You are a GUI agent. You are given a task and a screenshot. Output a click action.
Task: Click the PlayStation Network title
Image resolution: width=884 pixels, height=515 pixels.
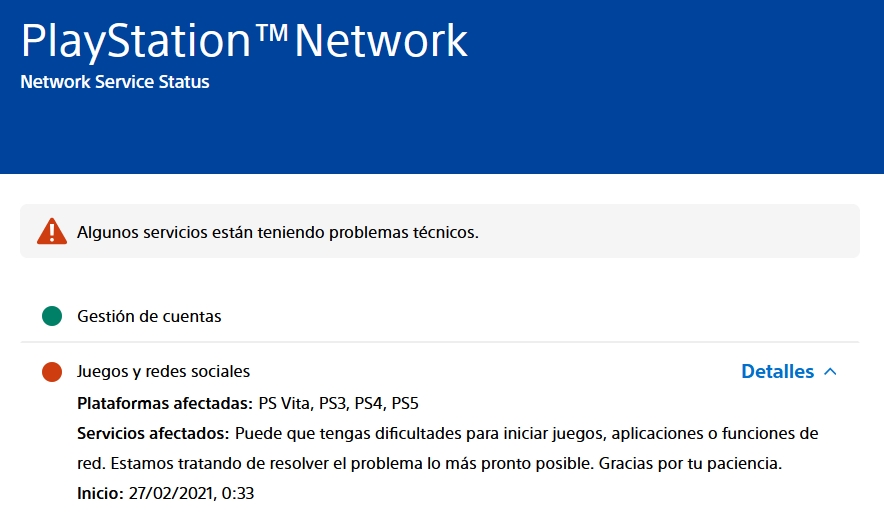244,42
